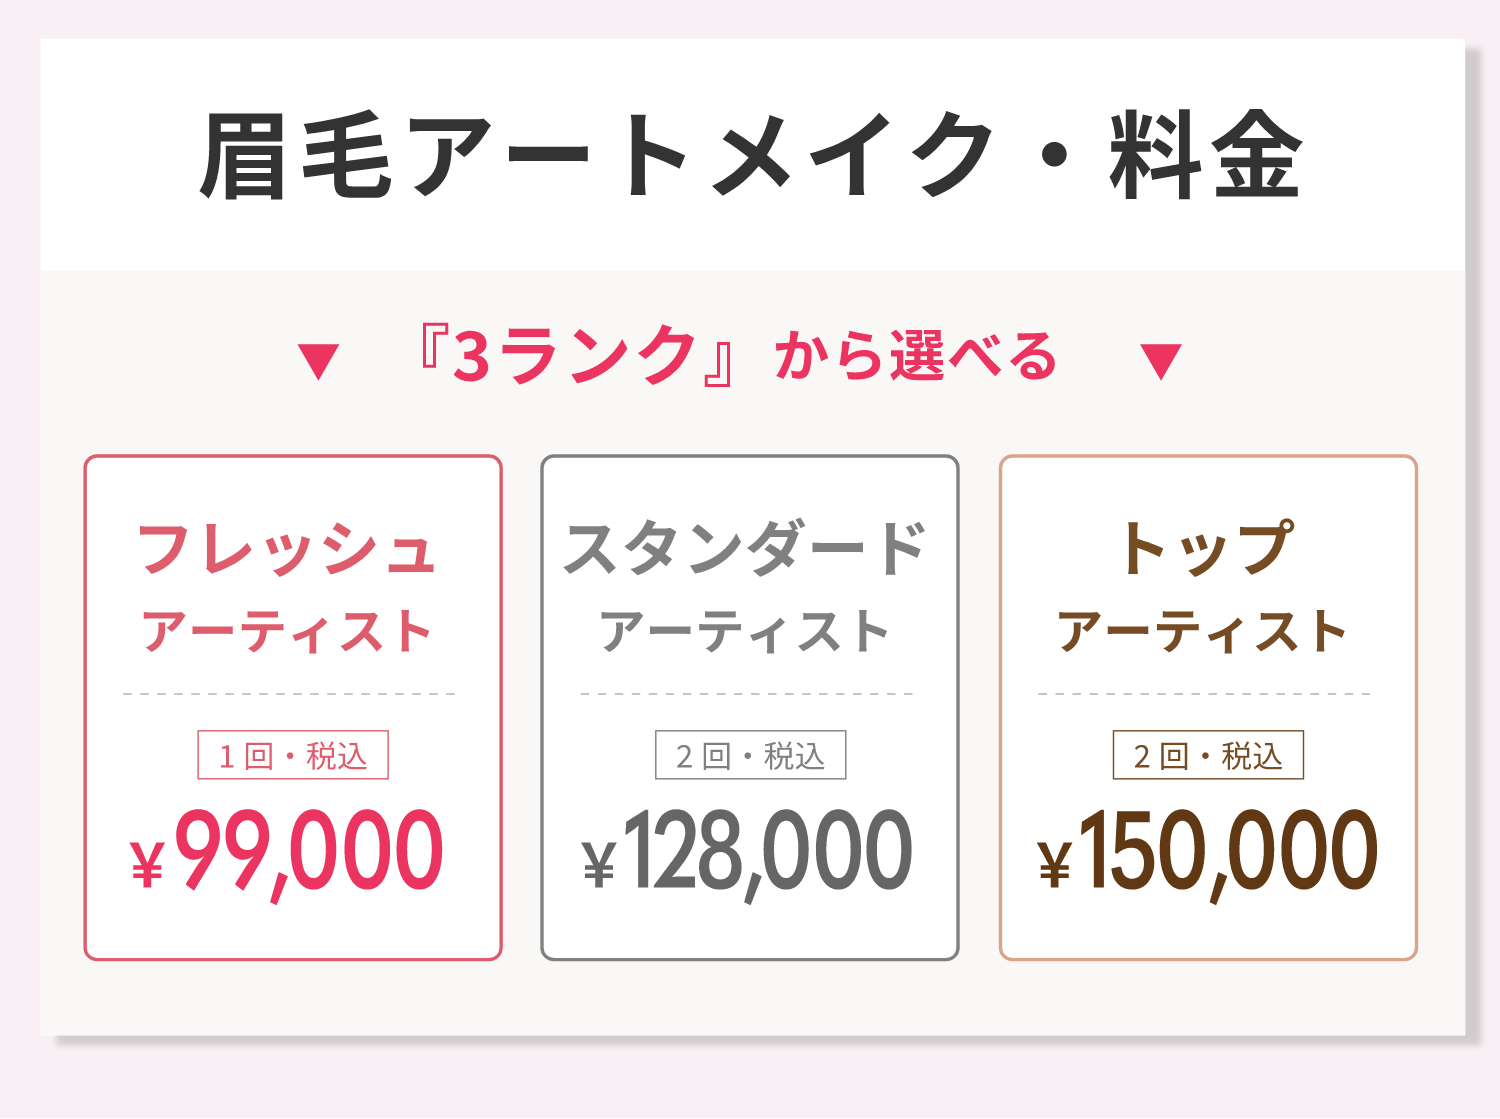Select the トップ アーティスト heading
The width and height of the screenshot is (1500, 1119).
pyautogui.click(x=1204, y=588)
